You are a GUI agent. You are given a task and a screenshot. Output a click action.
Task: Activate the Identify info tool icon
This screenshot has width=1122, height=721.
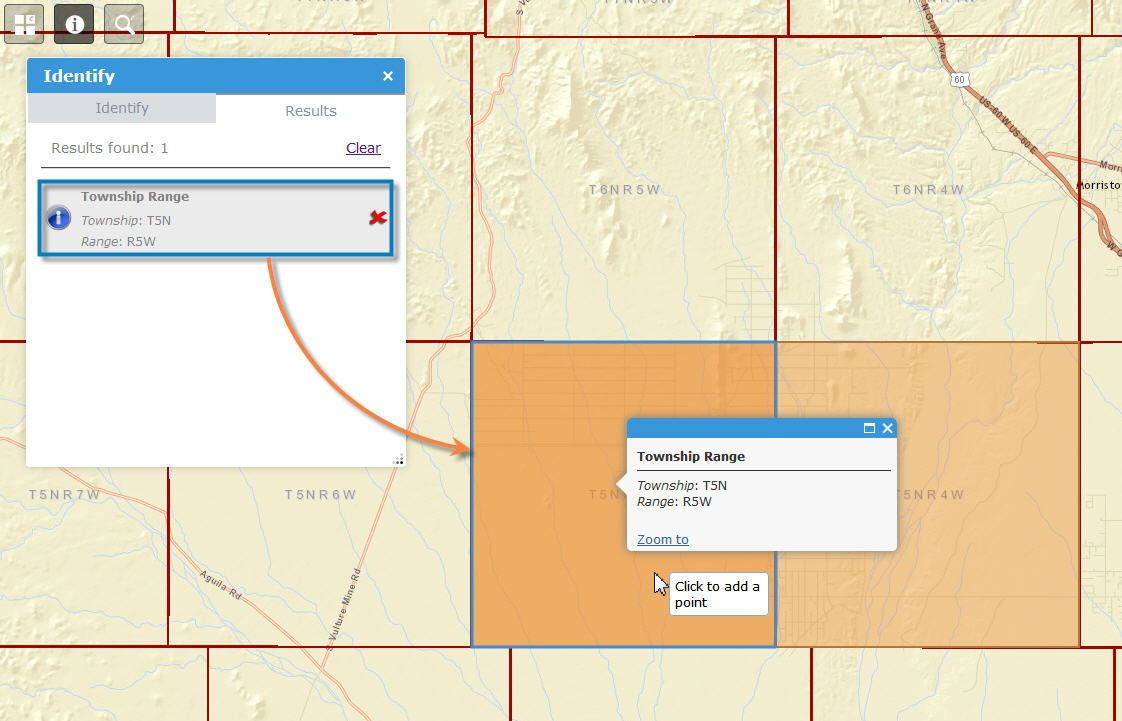pyautogui.click(x=74, y=24)
